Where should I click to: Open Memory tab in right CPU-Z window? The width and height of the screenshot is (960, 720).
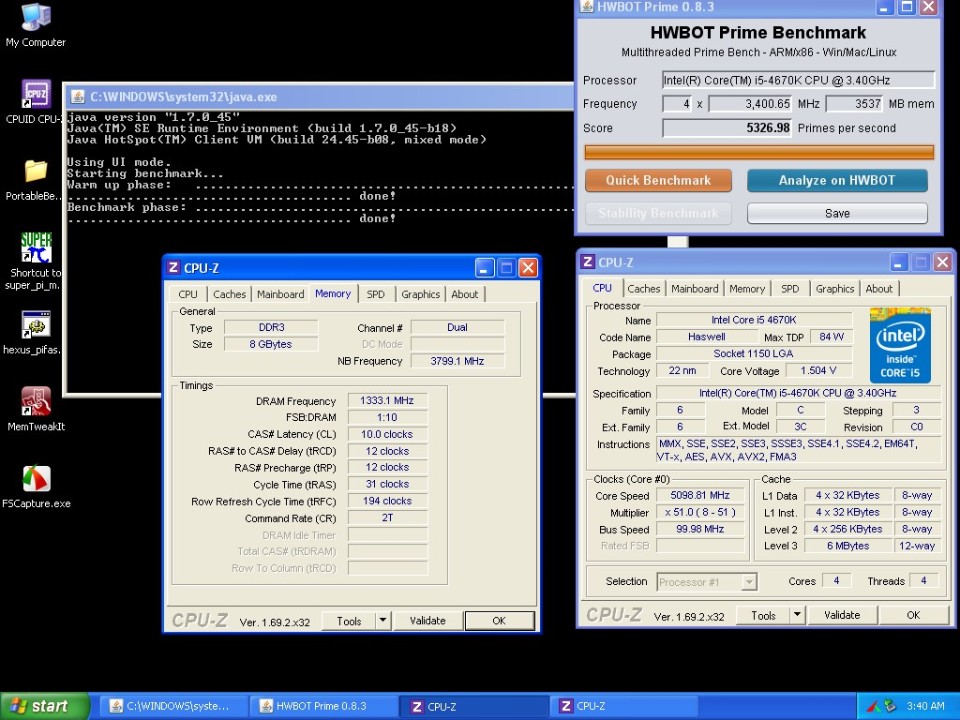pos(747,288)
